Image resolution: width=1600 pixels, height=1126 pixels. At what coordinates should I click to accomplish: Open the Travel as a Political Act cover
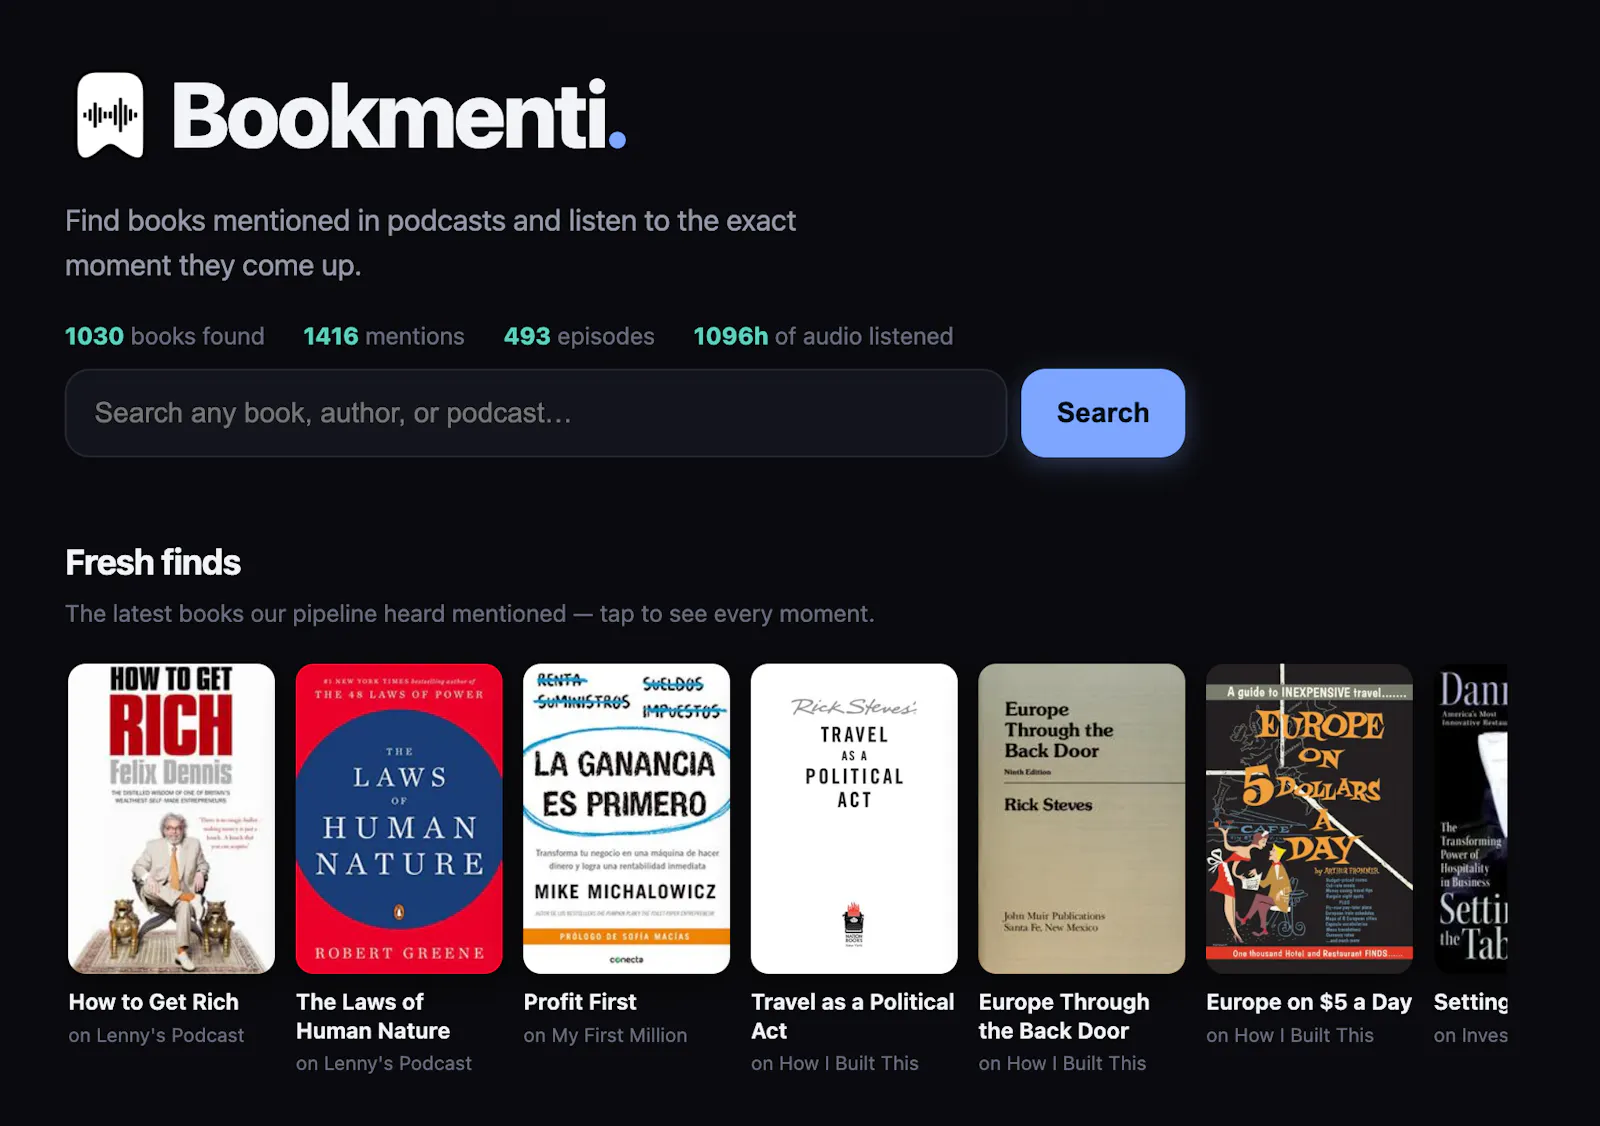coord(854,818)
